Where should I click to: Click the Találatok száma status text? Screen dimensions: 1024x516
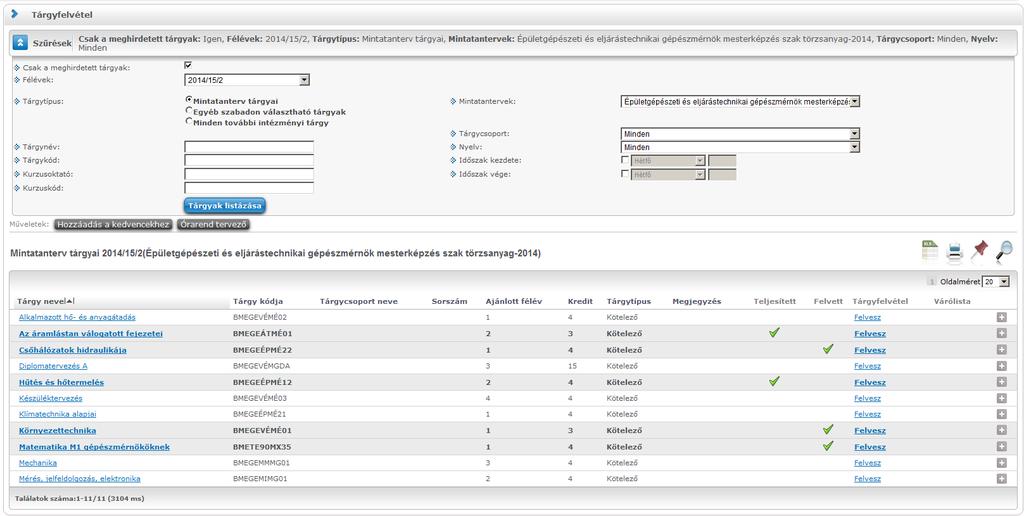(79, 498)
